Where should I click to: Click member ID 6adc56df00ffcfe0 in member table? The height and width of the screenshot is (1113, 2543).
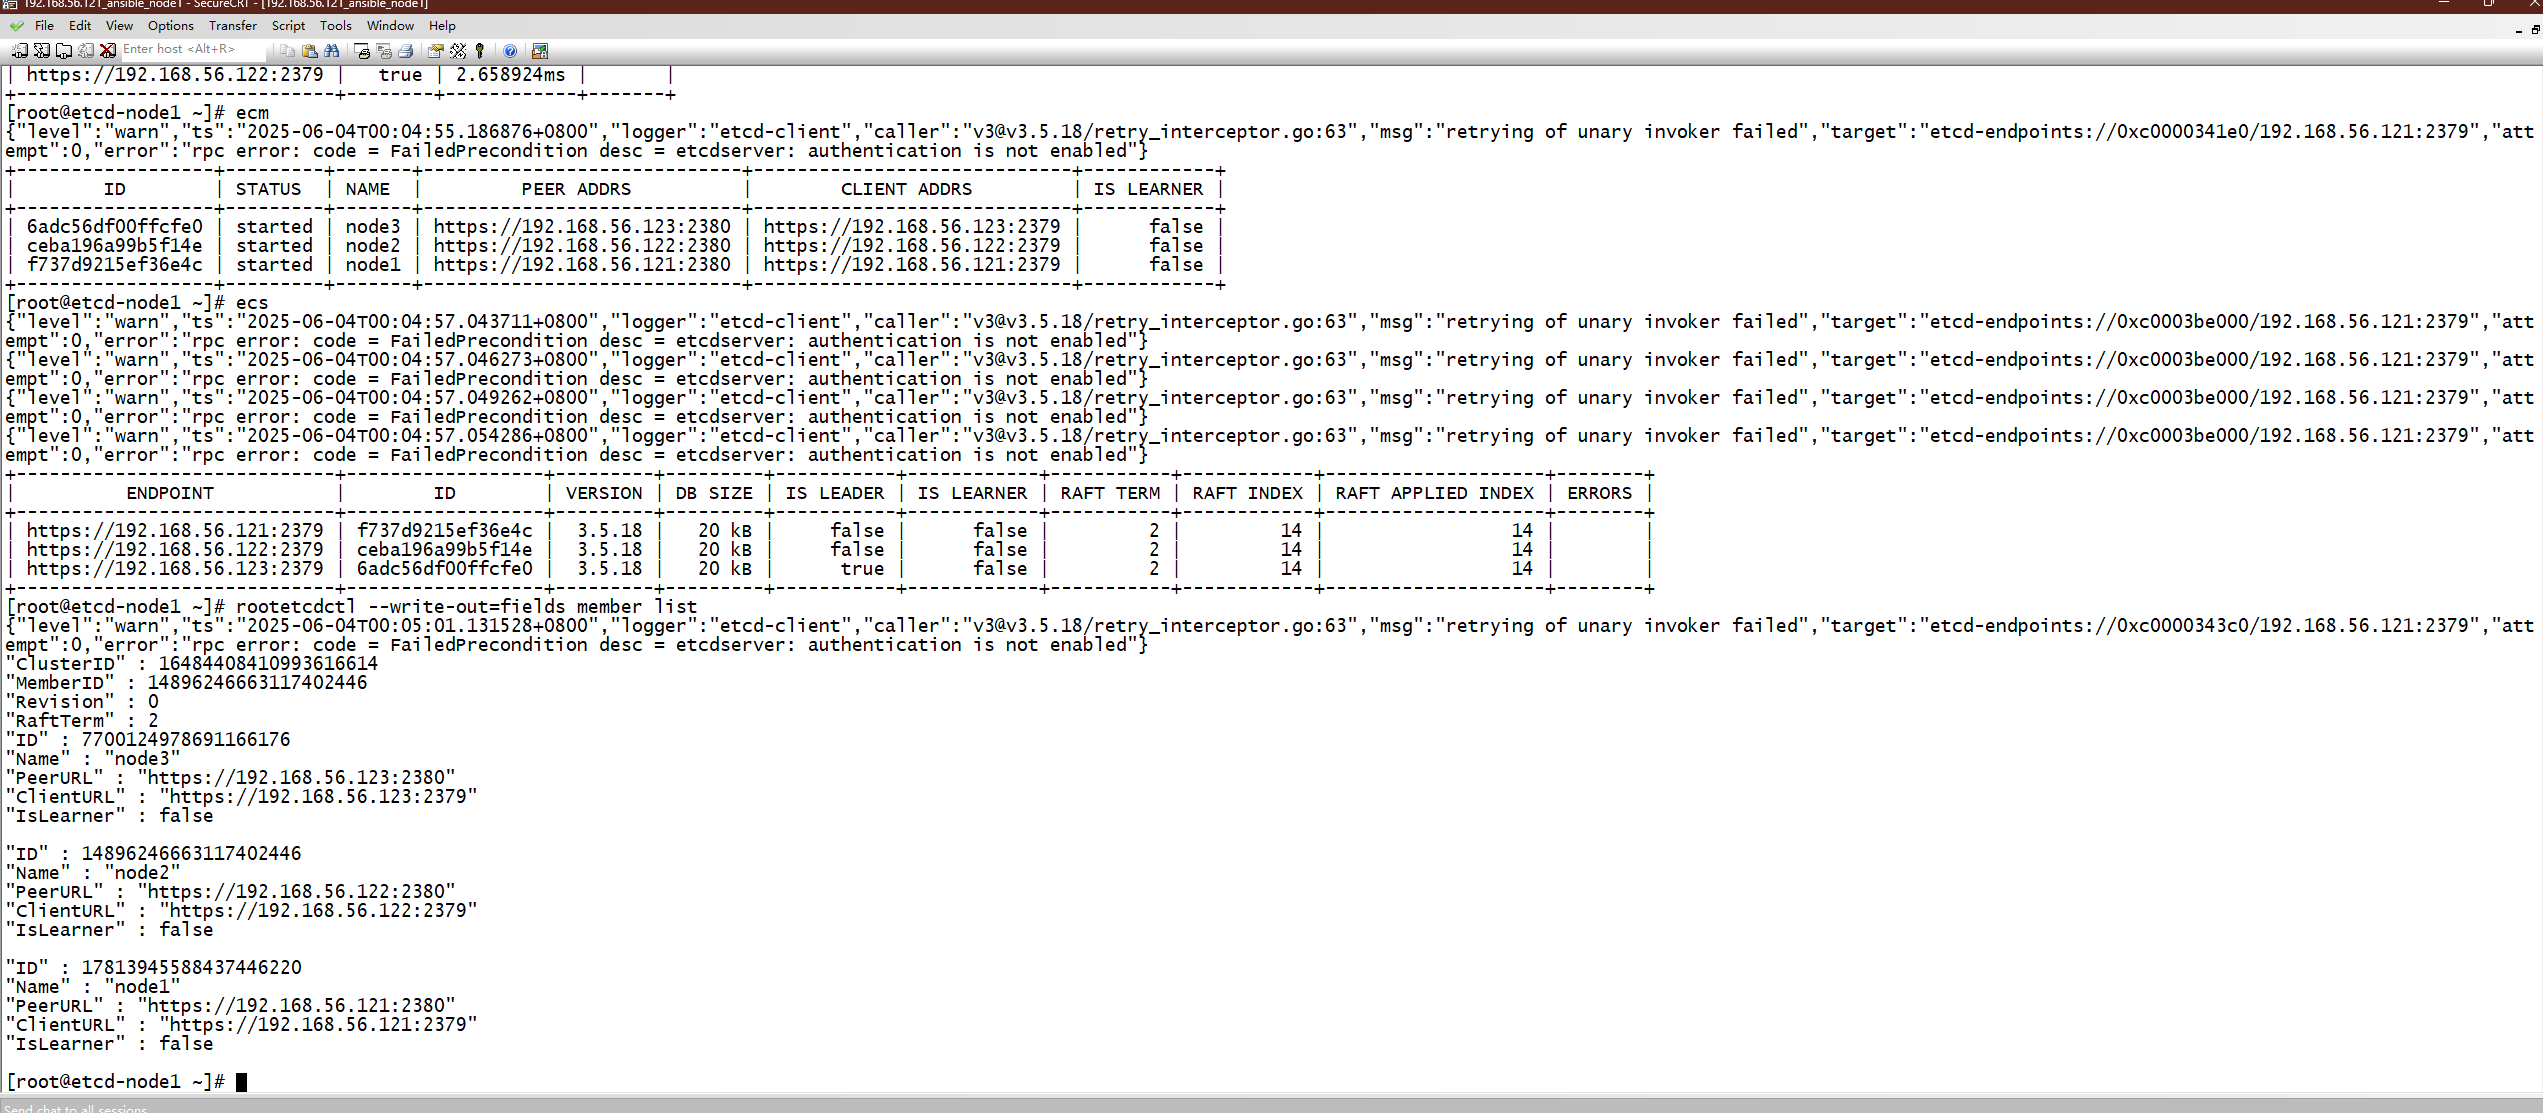pos(115,227)
